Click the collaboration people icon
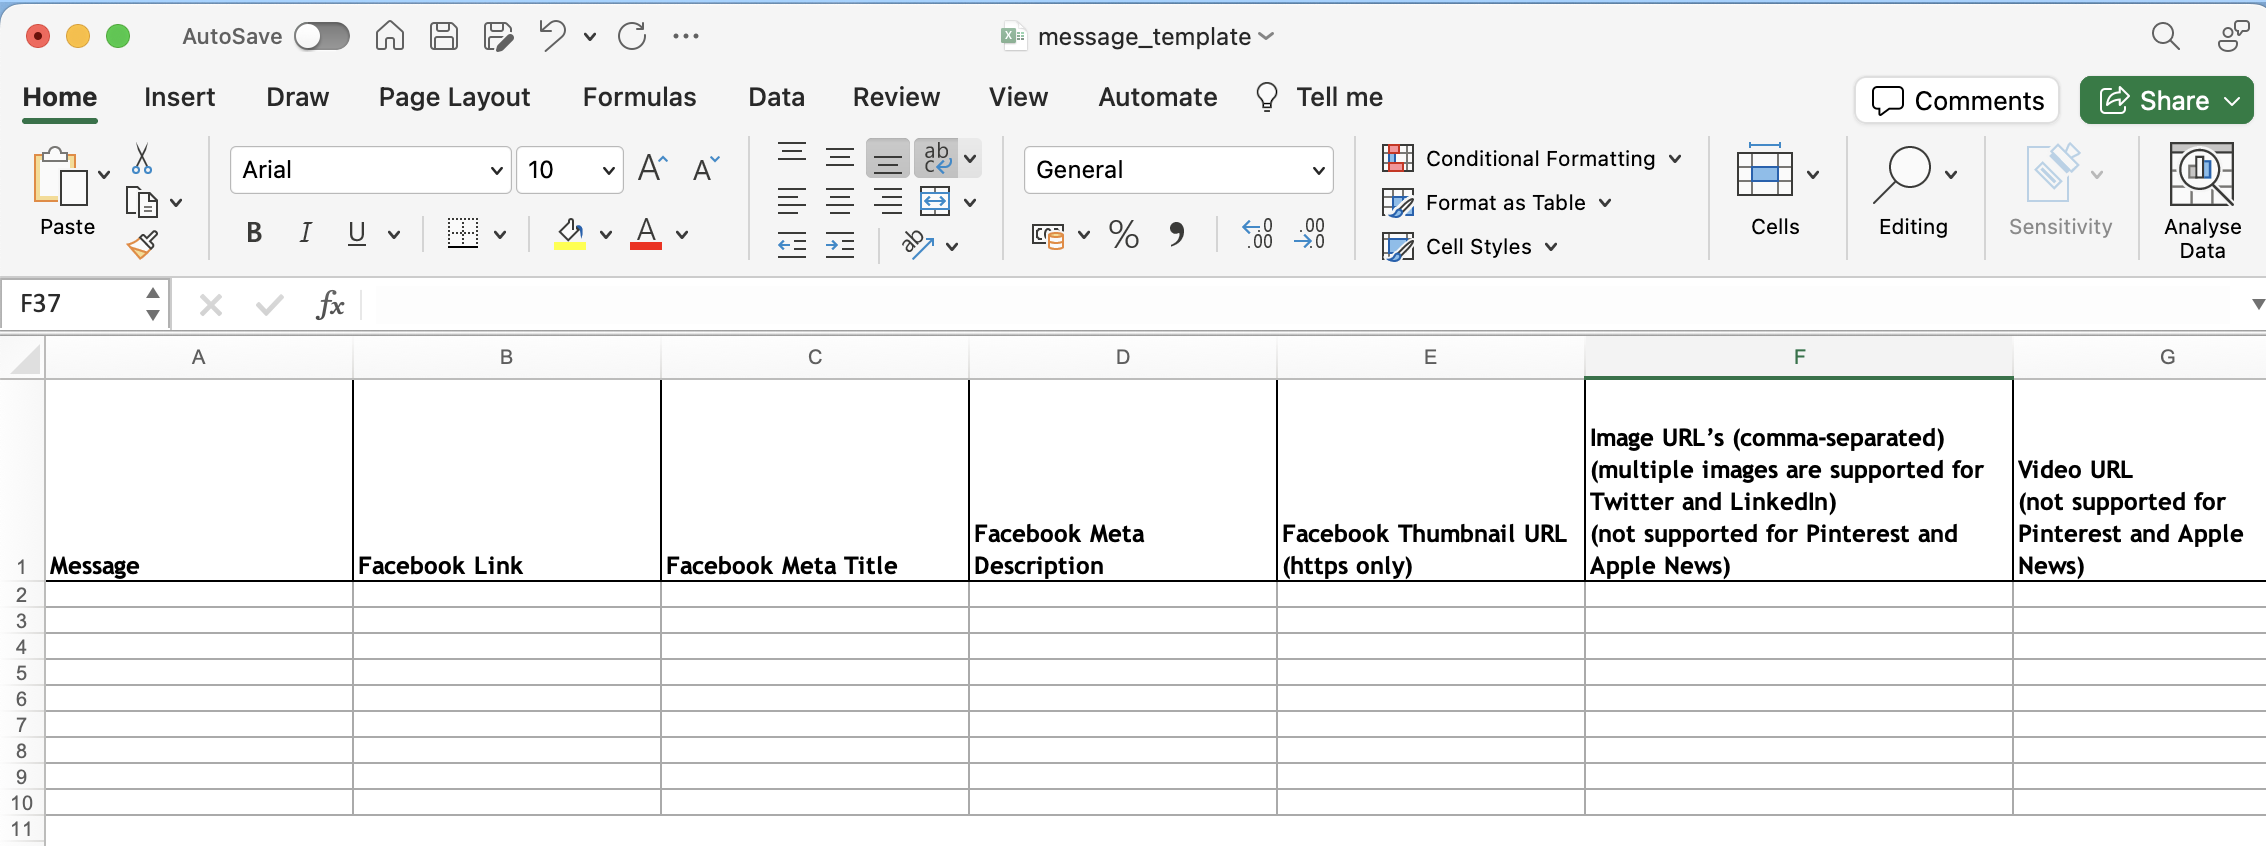2266x846 pixels. (x=2233, y=37)
